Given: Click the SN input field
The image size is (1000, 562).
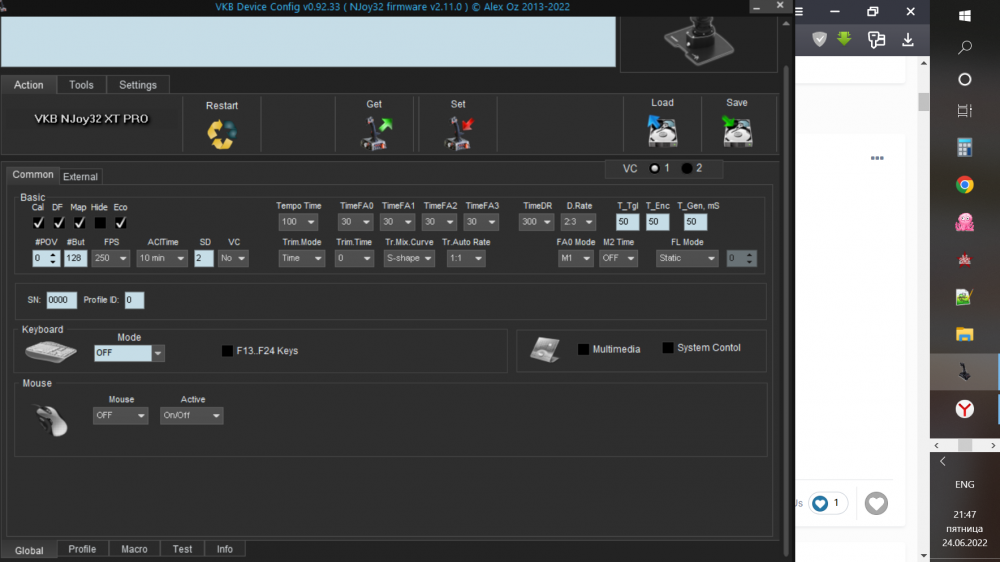Looking at the screenshot, I should 61,300.
